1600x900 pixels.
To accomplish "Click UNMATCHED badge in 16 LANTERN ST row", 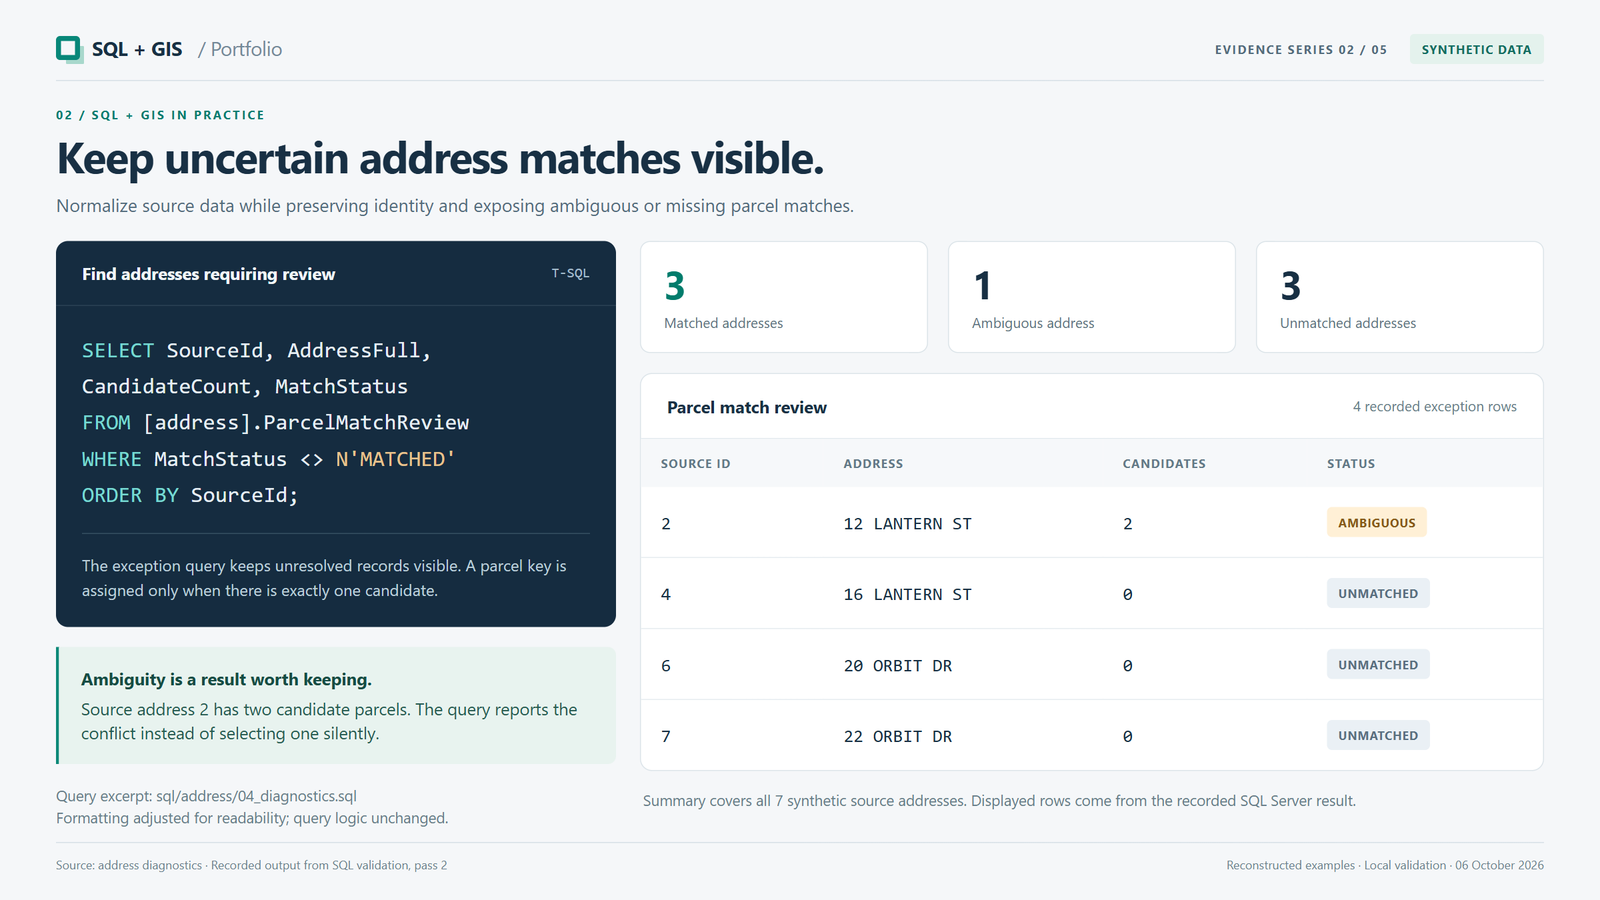I will point(1378,594).
